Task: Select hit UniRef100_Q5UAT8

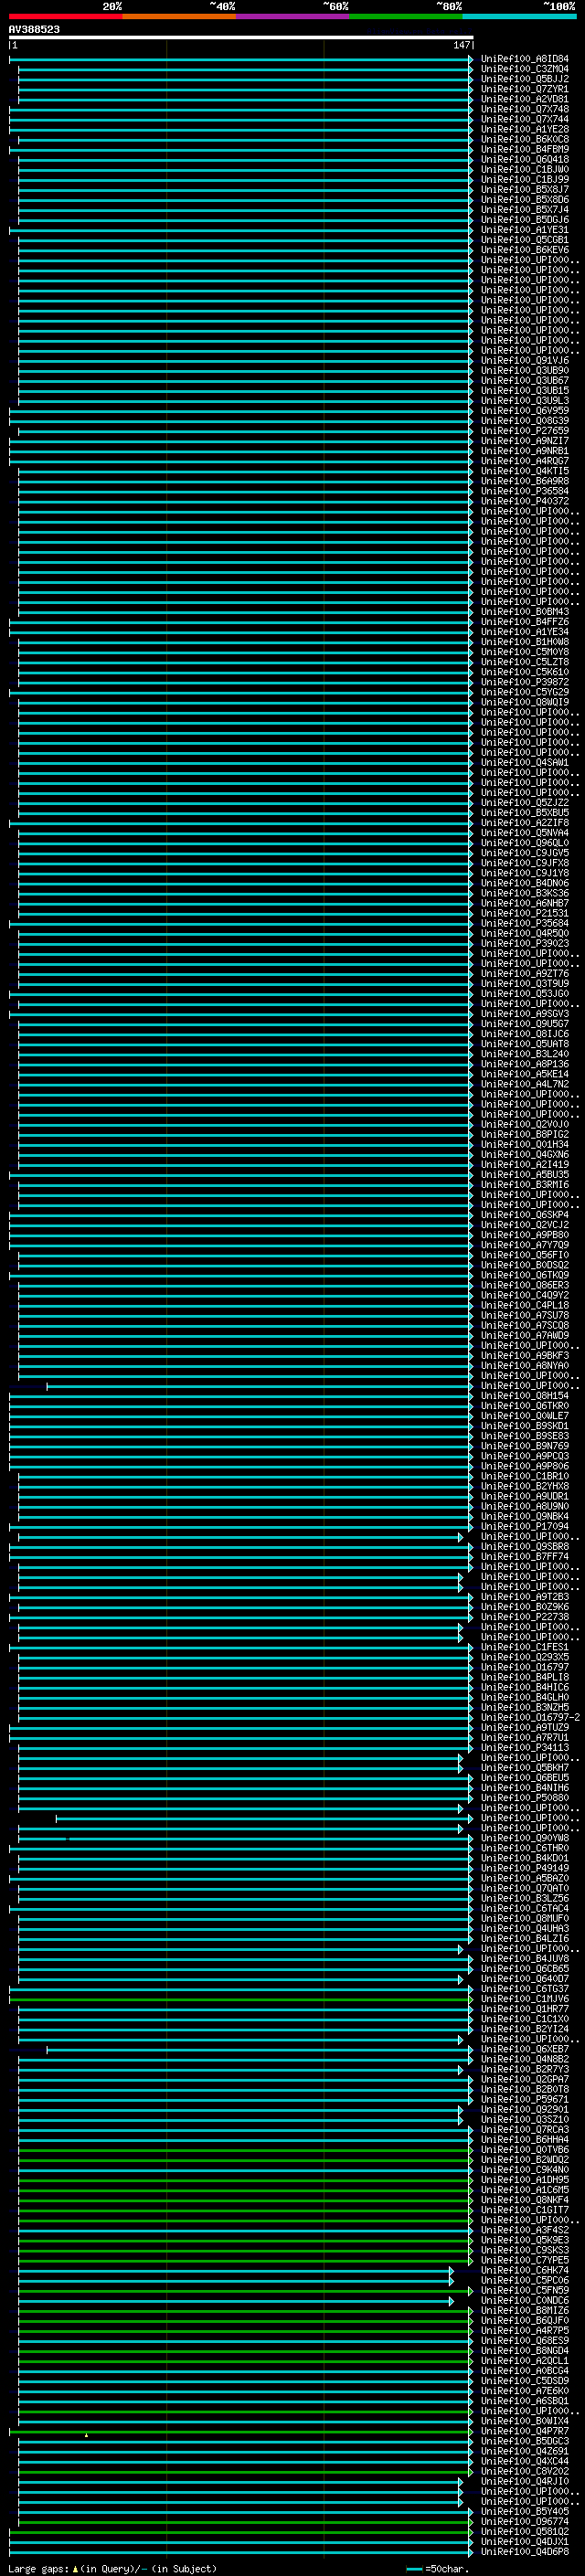Action: pyautogui.click(x=525, y=1044)
